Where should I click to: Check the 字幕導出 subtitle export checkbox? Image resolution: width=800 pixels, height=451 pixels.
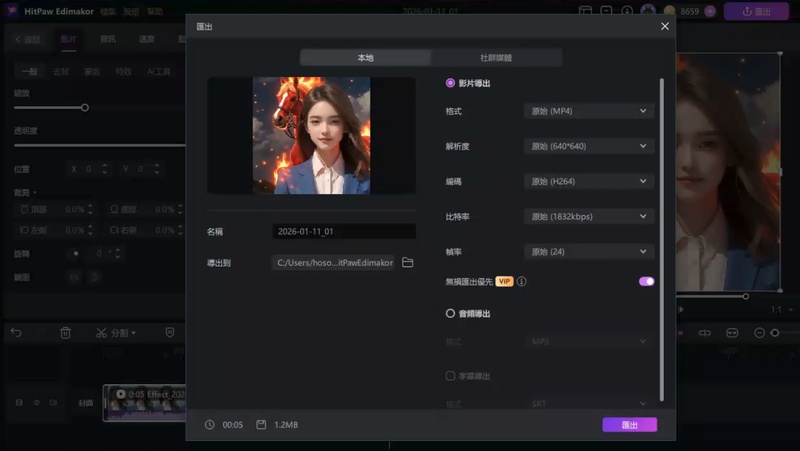(450, 376)
